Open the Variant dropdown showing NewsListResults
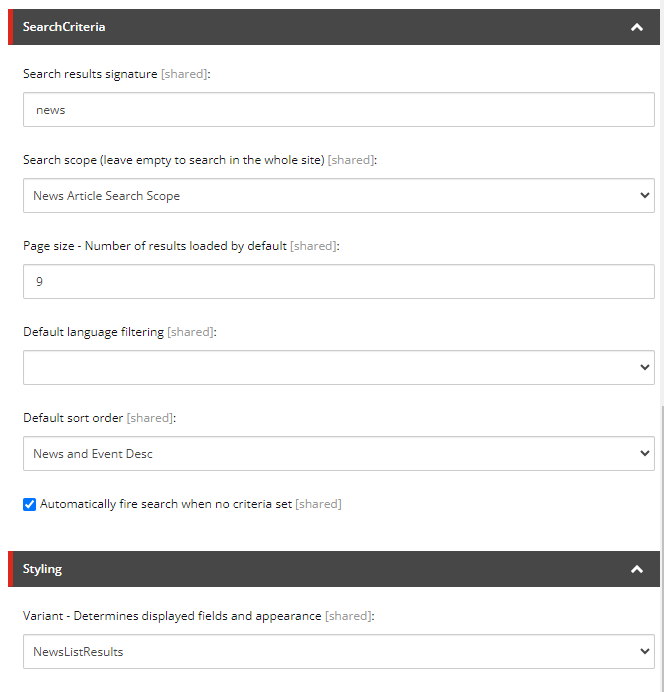This screenshot has width=664, height=692. click(x=338, y=651)
